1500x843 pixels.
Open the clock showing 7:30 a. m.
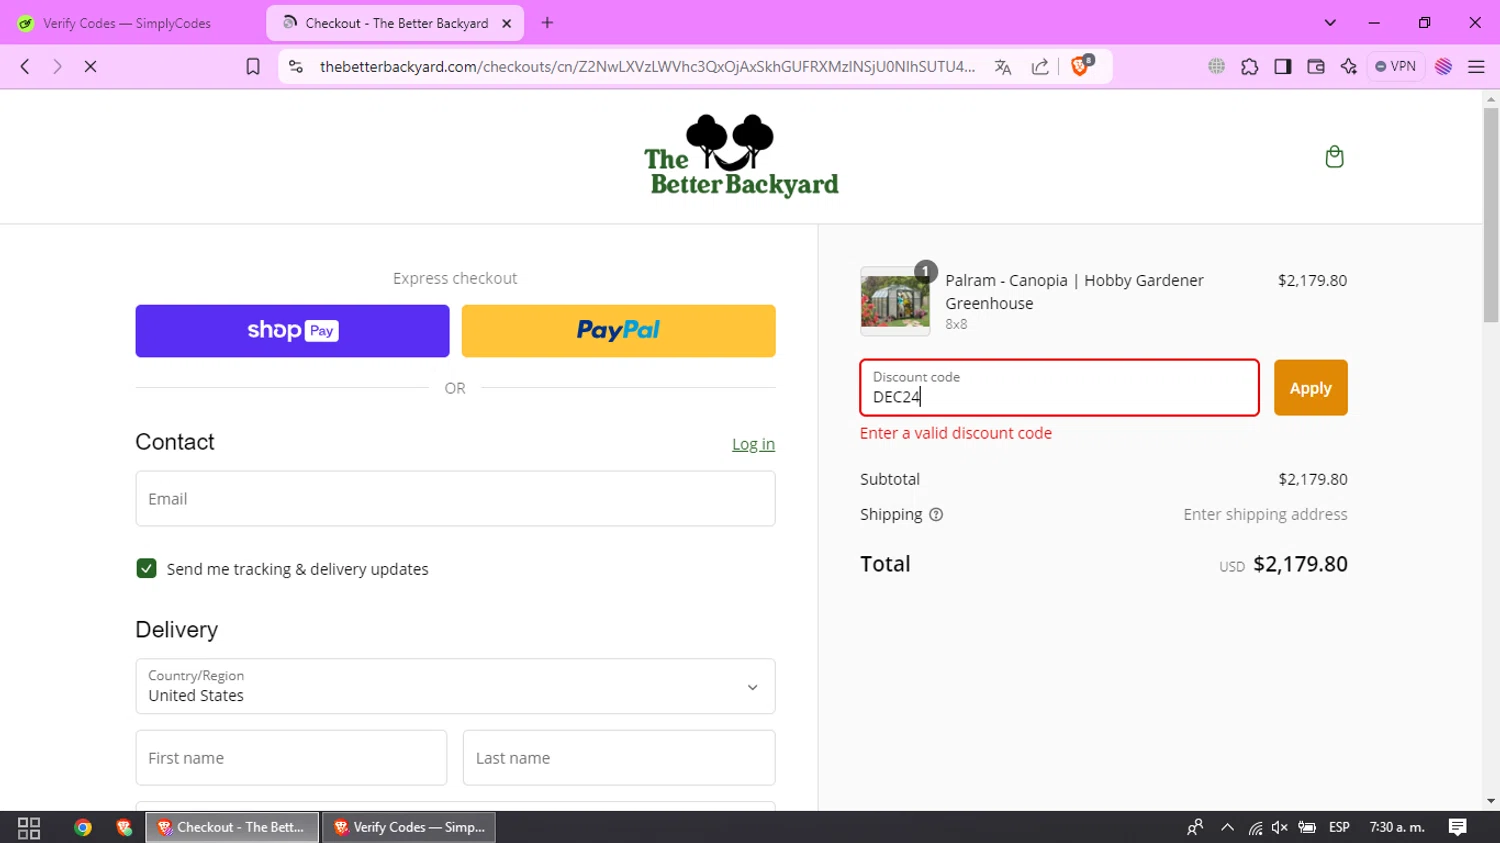(x=1397, y=828)
